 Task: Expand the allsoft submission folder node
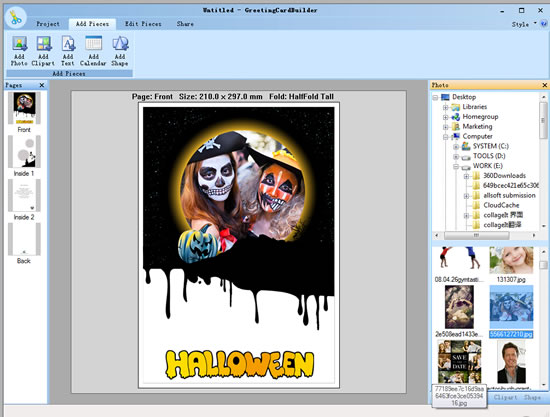tap(466, 195)
